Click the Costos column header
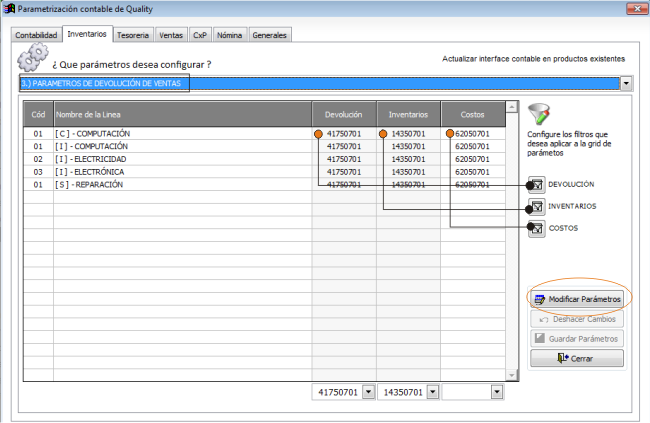The width and height of the screenshot is (650, 423). (473, 114)
